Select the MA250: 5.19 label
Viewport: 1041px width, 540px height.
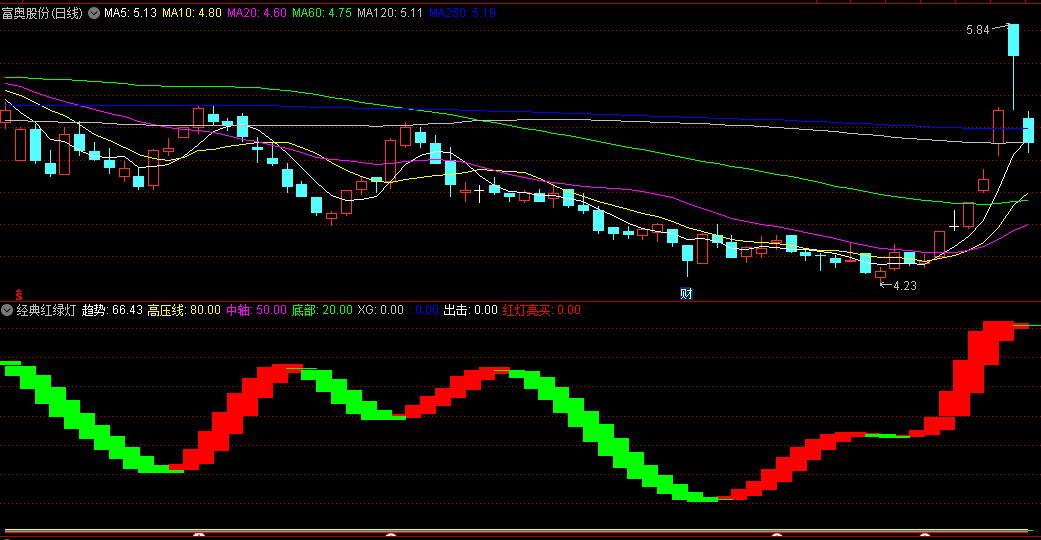pyautogui.click(x=462, y=13)
